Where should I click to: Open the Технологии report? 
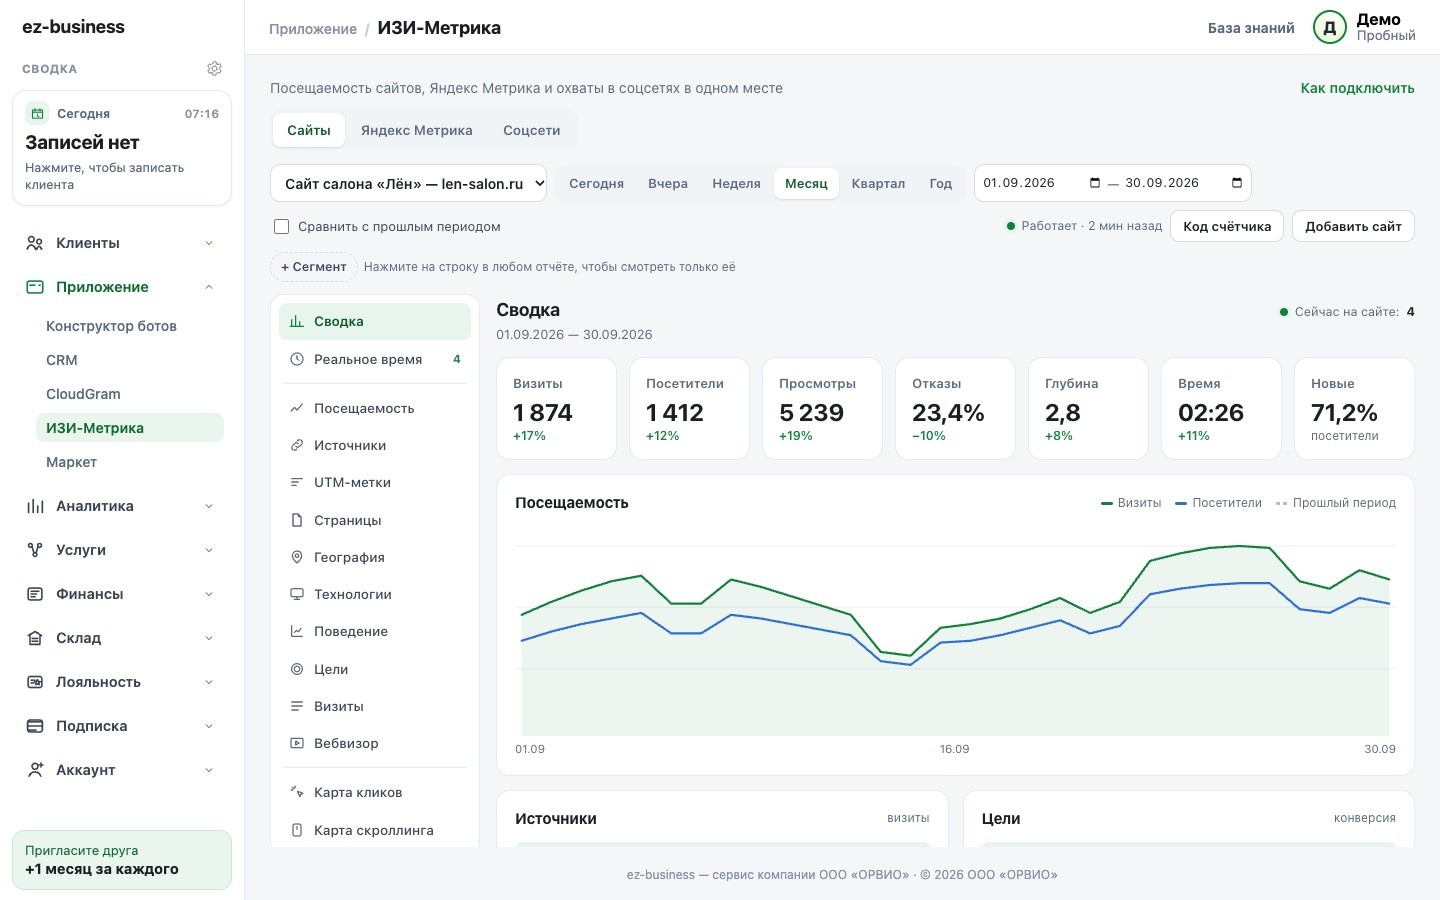[375, 594]
